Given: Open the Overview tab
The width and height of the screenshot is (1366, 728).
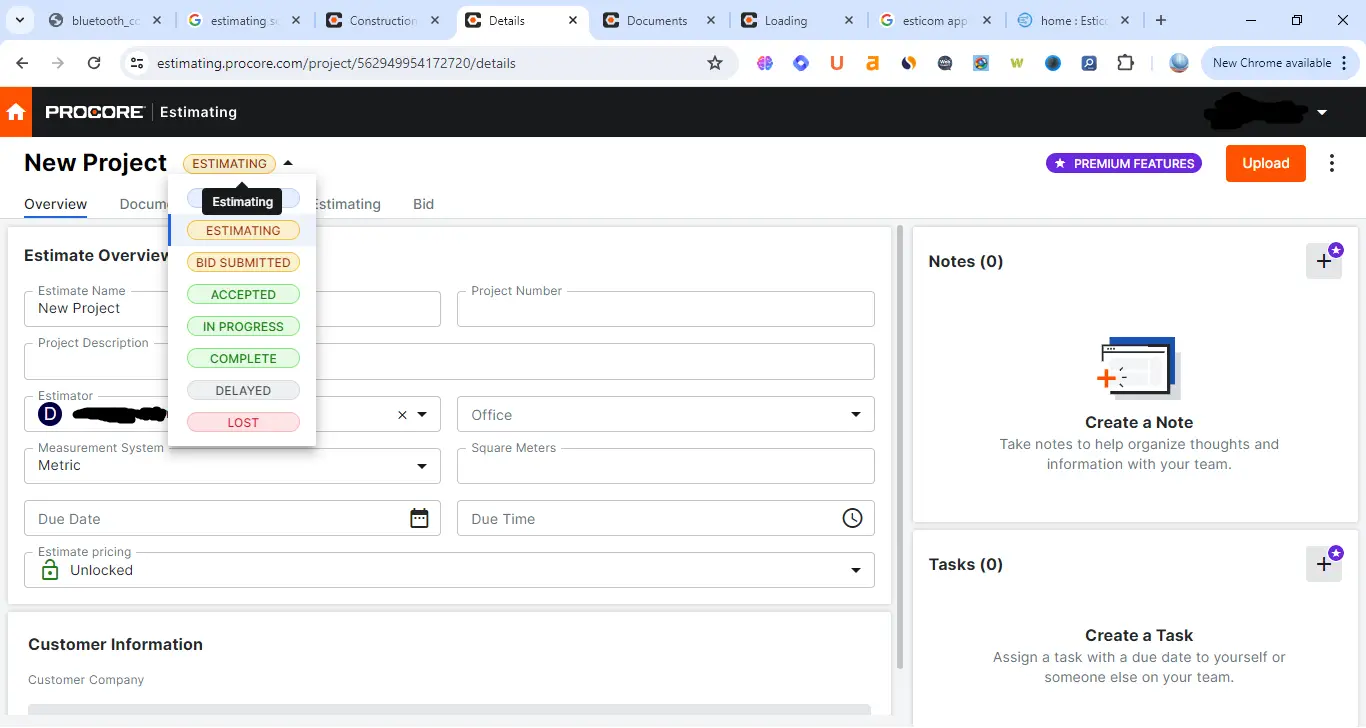Looking at the screenshot, I should (55, 204).
